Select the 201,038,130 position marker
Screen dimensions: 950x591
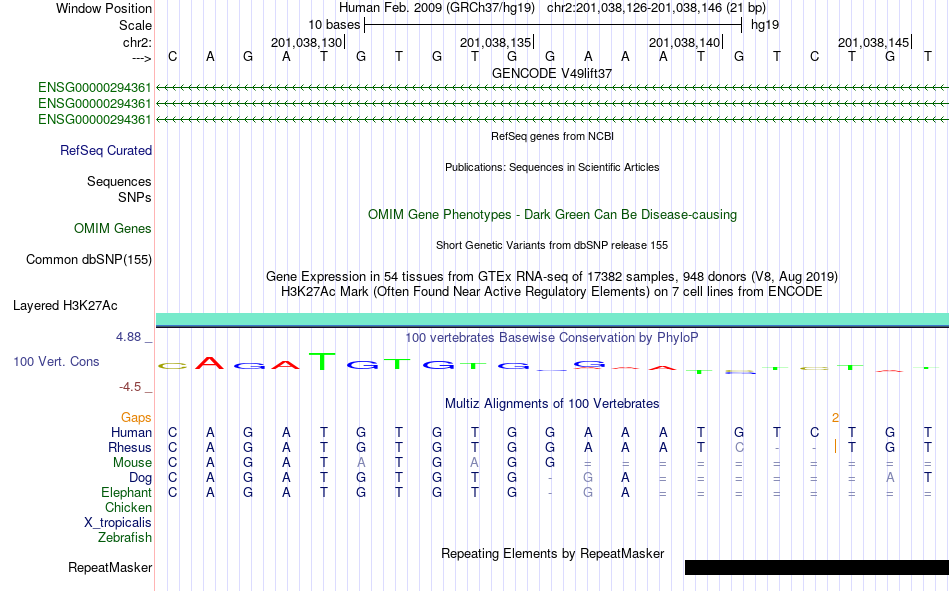pyautogui.click(x=307, y=42)
